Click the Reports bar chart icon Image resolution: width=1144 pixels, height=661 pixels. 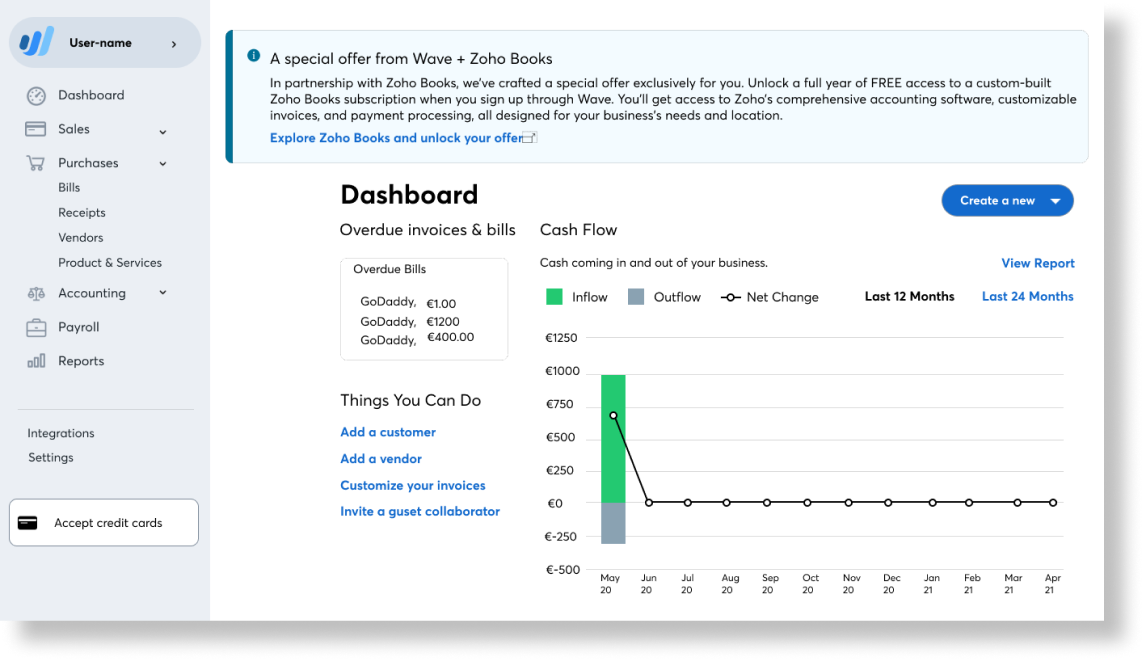click(x=36, y=361)
